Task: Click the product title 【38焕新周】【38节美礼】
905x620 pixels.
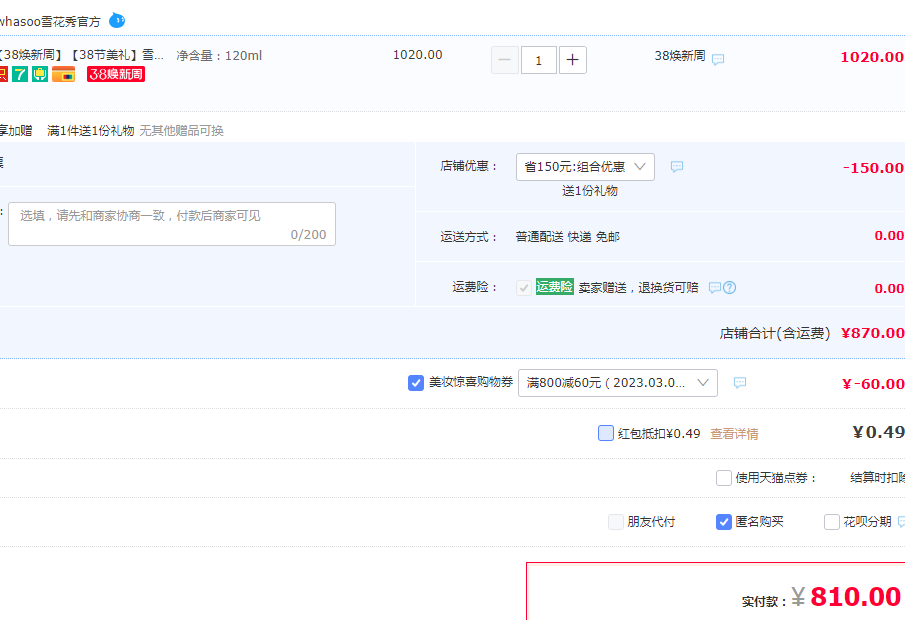Action: [81, 55]
